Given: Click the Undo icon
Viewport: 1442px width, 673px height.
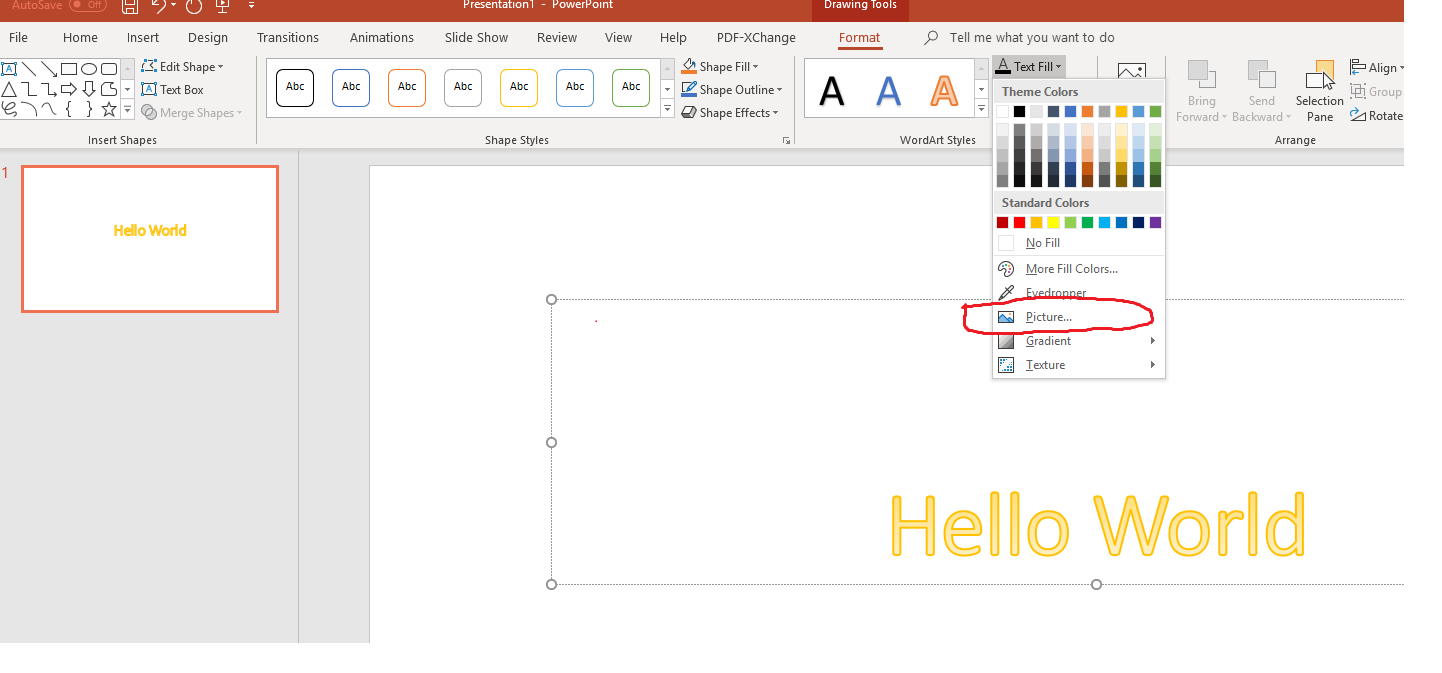Looking at the screenshot, I should click(158, 6).
